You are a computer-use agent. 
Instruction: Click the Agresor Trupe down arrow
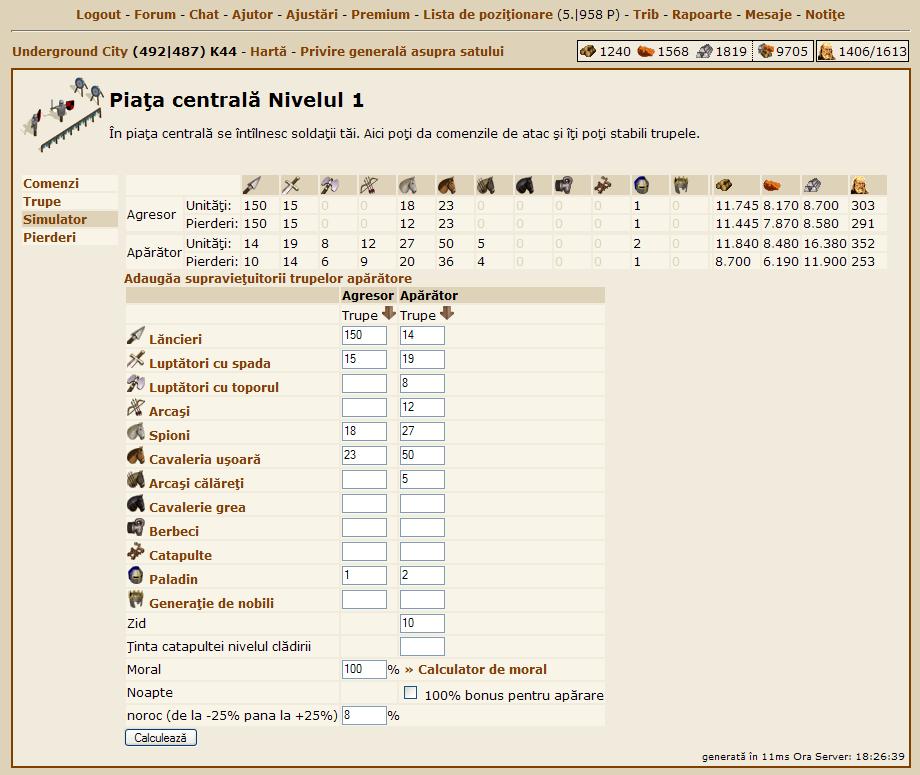(389, 314)
